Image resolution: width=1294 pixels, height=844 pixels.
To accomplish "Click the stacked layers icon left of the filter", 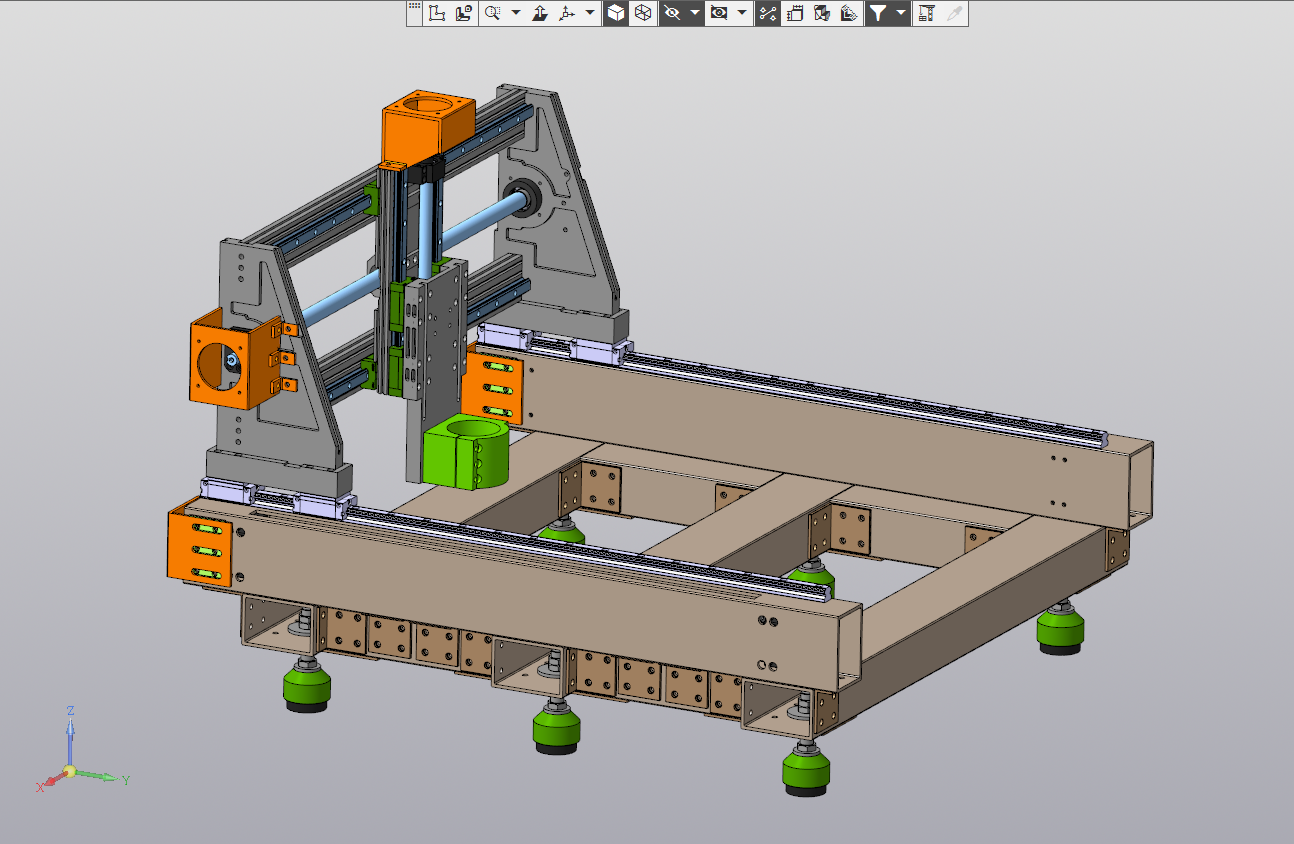I will pos(849,14).
